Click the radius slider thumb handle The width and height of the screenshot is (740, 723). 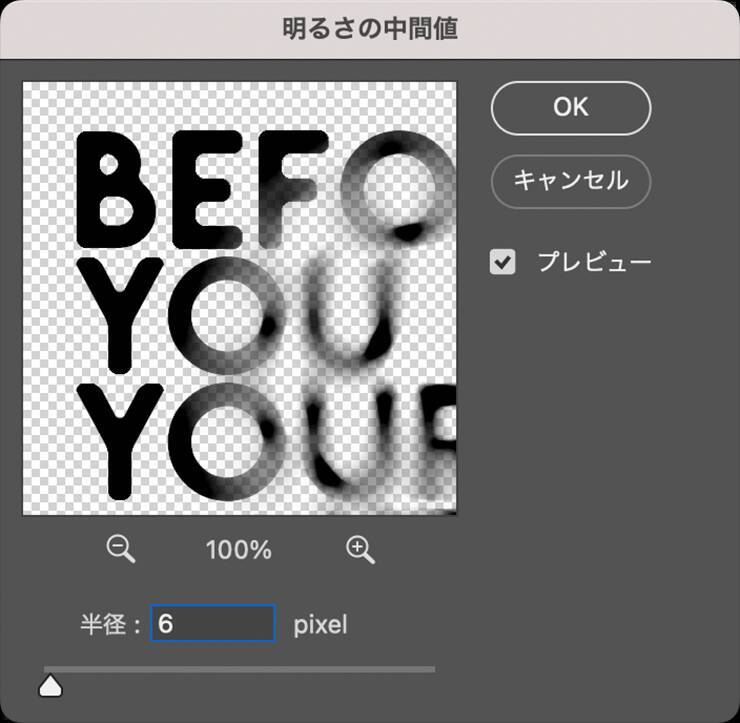(x=50, y=685)
